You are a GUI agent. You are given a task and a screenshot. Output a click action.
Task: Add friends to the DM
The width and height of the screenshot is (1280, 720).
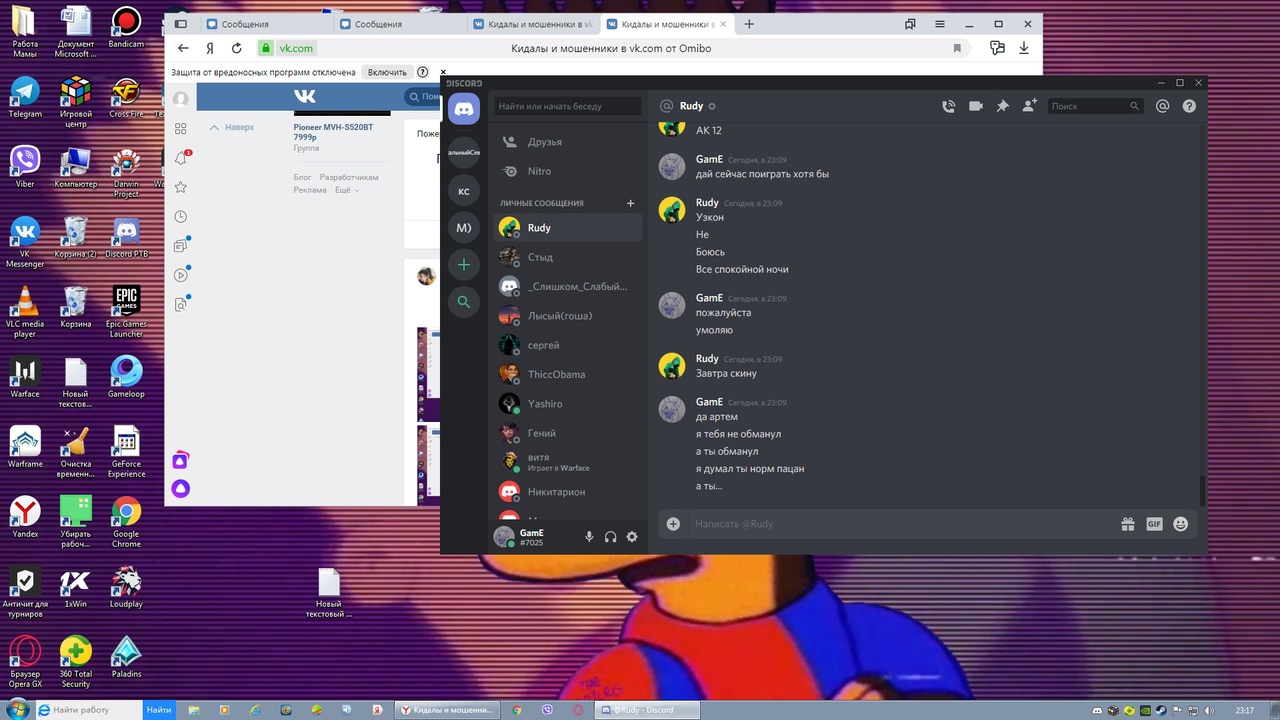pos(1029,106)
